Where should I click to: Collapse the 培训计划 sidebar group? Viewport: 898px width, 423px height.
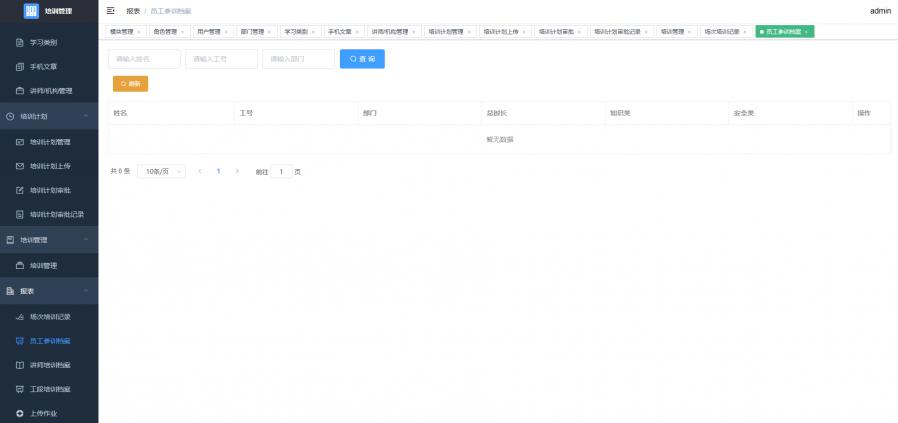(86, 116)
